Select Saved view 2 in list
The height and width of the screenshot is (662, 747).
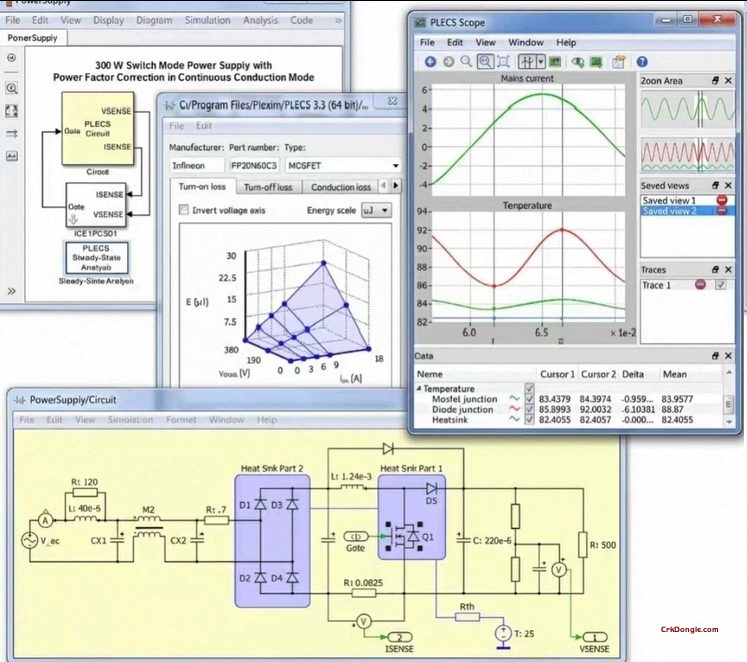pyautogui.click(x=683, y=211)
